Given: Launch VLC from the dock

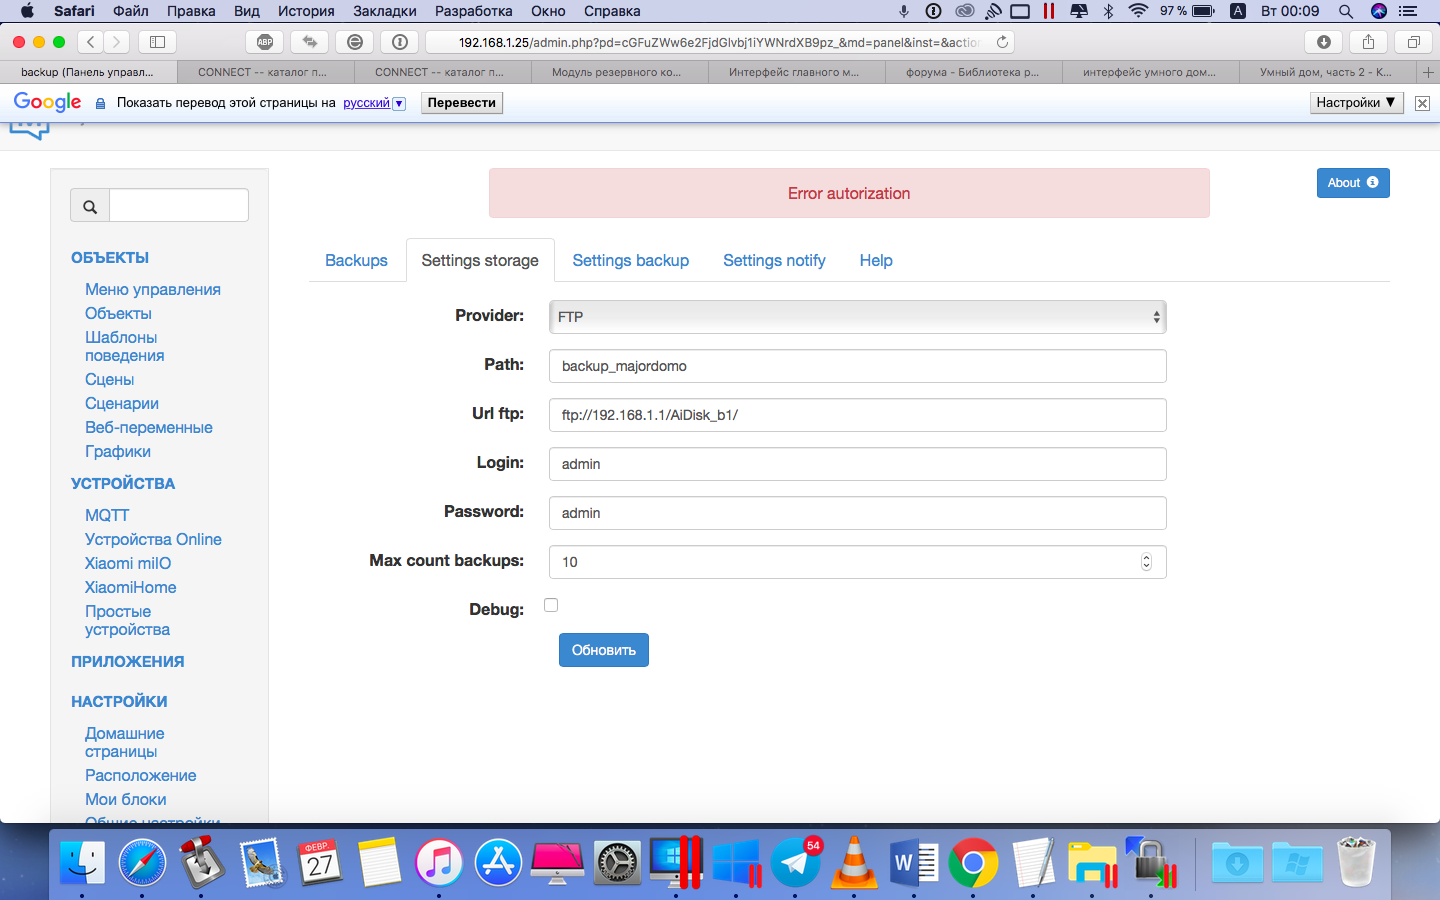Looking at the screenshot, I should click(854, 862).
